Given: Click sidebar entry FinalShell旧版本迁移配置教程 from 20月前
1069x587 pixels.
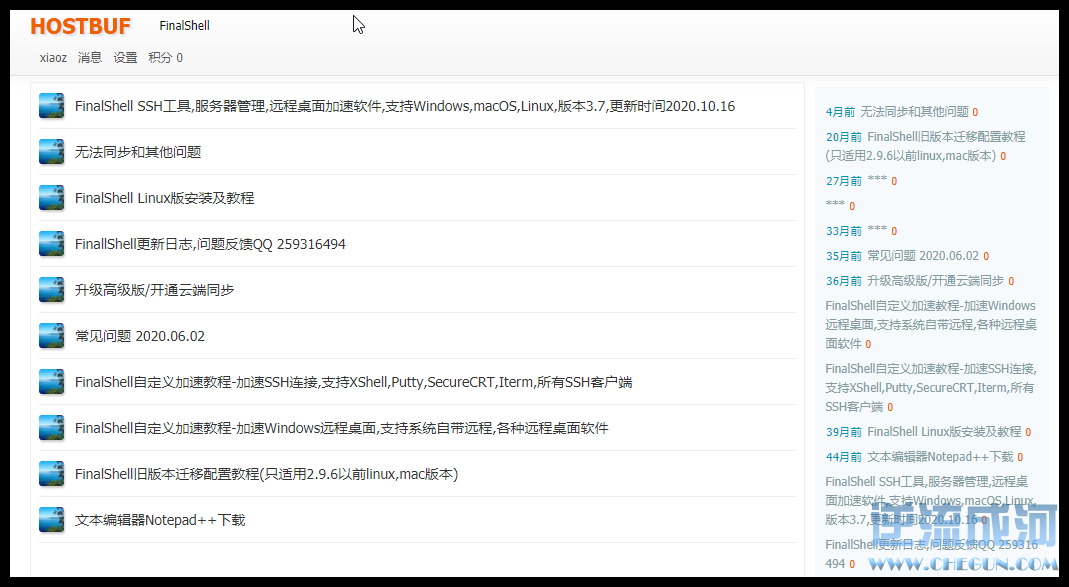Looking at the screenshot, I should (925, 146).
